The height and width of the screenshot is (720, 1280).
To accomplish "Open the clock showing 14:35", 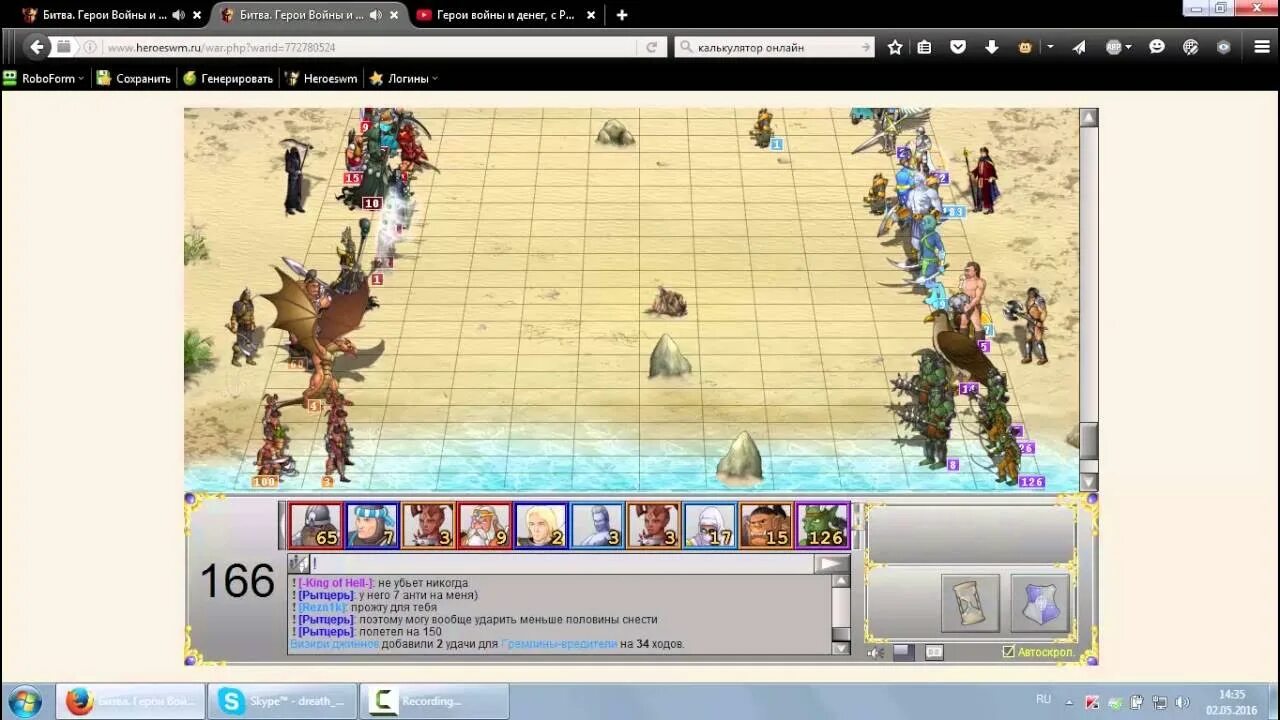I will [x=1232, y=701].
